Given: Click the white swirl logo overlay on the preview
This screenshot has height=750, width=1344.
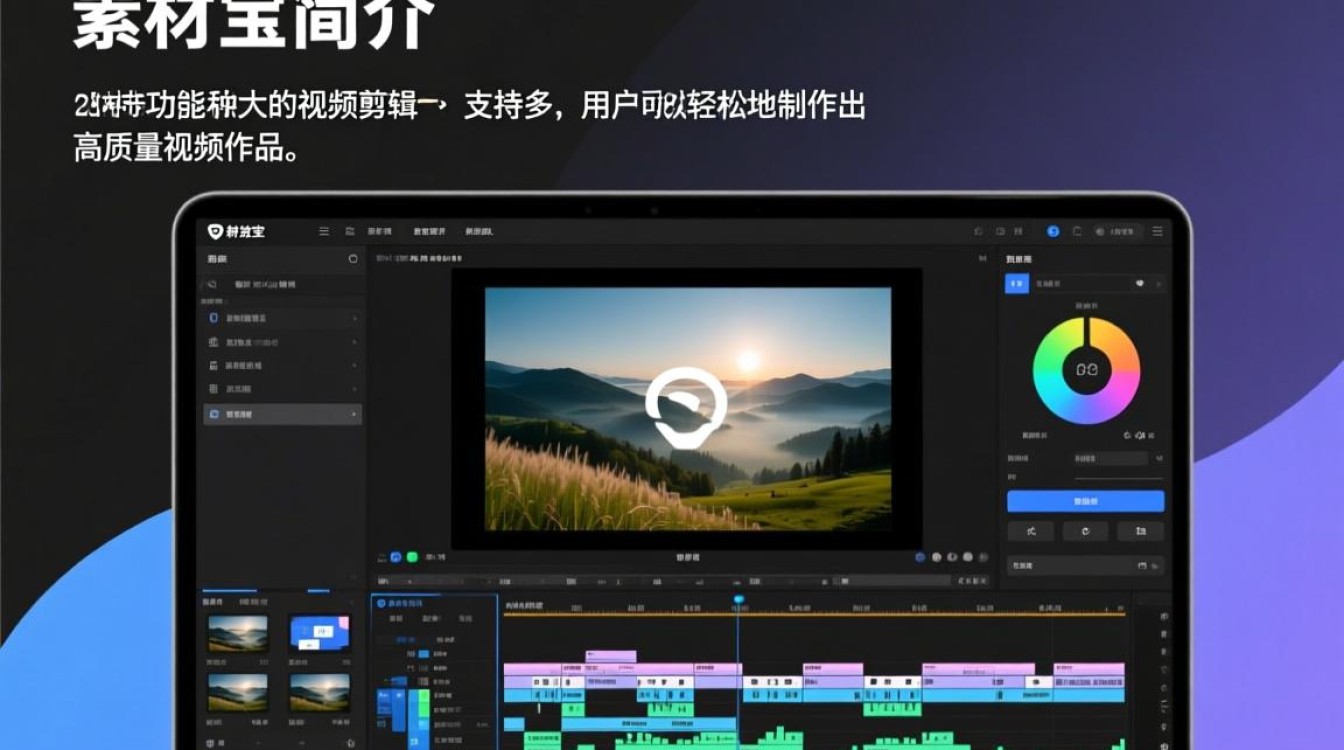Looking at the screenshot, I should [686, 407].
